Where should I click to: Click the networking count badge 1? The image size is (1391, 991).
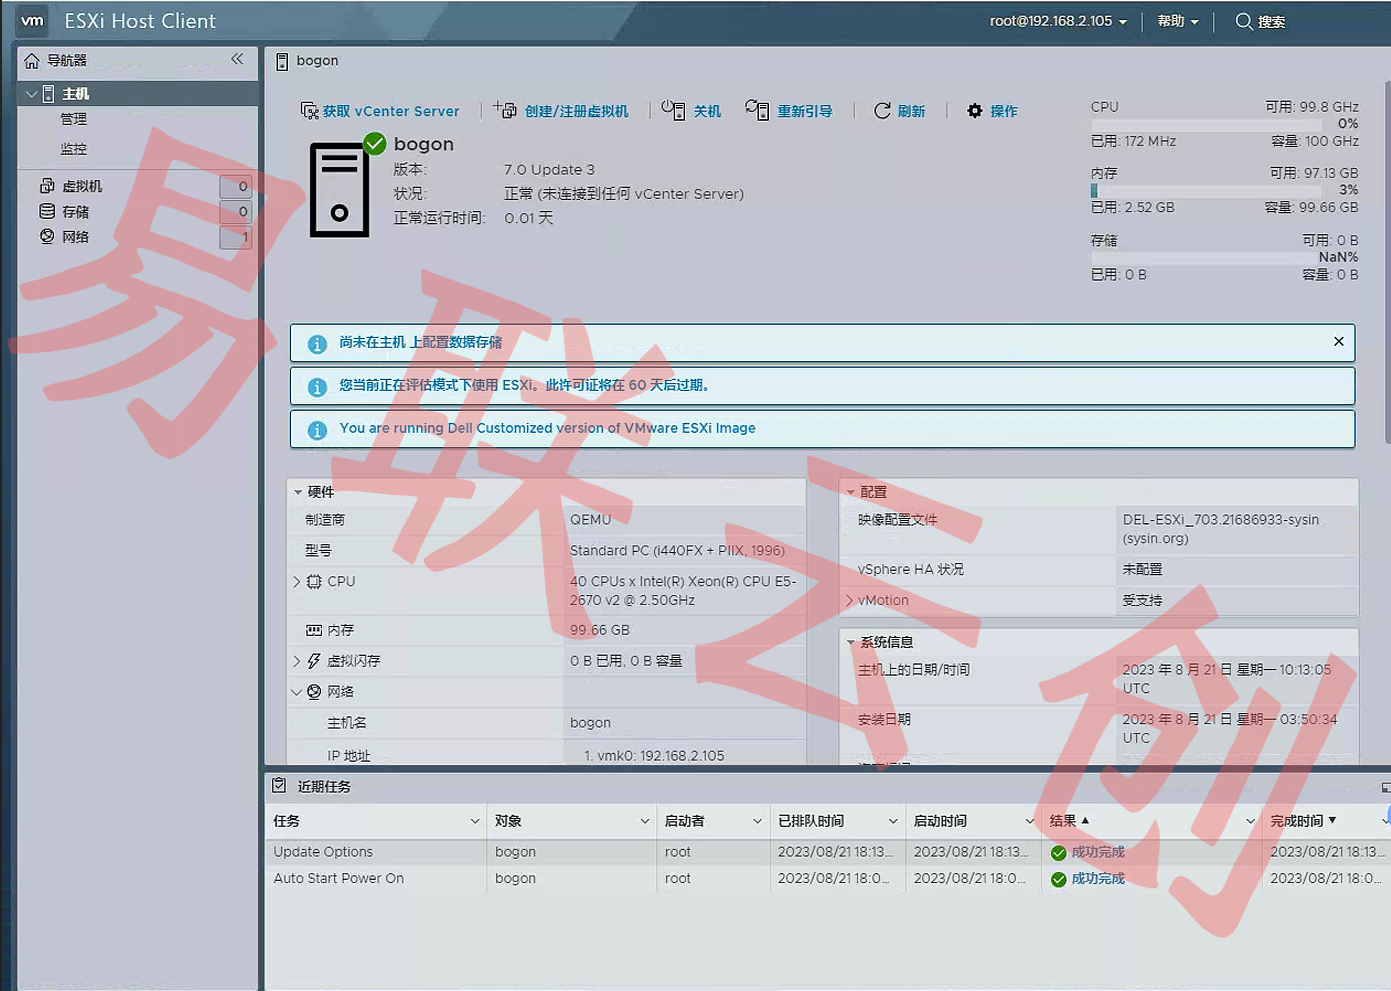tap(236, 237)
